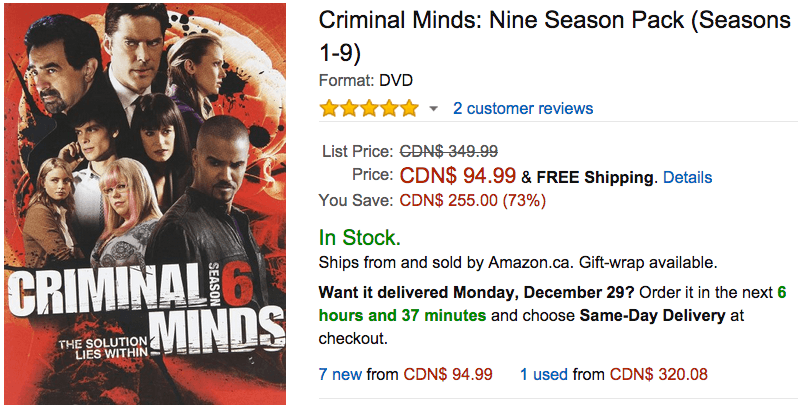Image resolution: width=798 pixels, height=408 pixels.
Task: Click the red CDN$ 94.99 price
Action: tap(458, 176)
